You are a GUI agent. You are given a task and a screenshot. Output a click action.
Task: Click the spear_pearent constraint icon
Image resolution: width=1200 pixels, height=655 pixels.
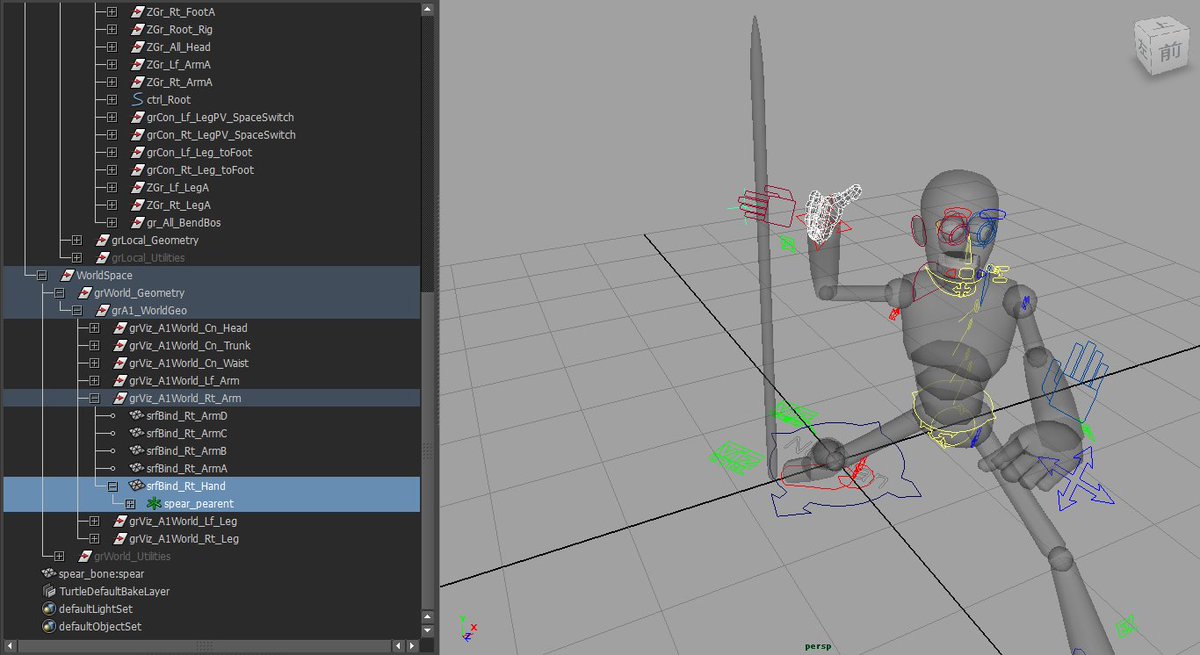point(154,504)
